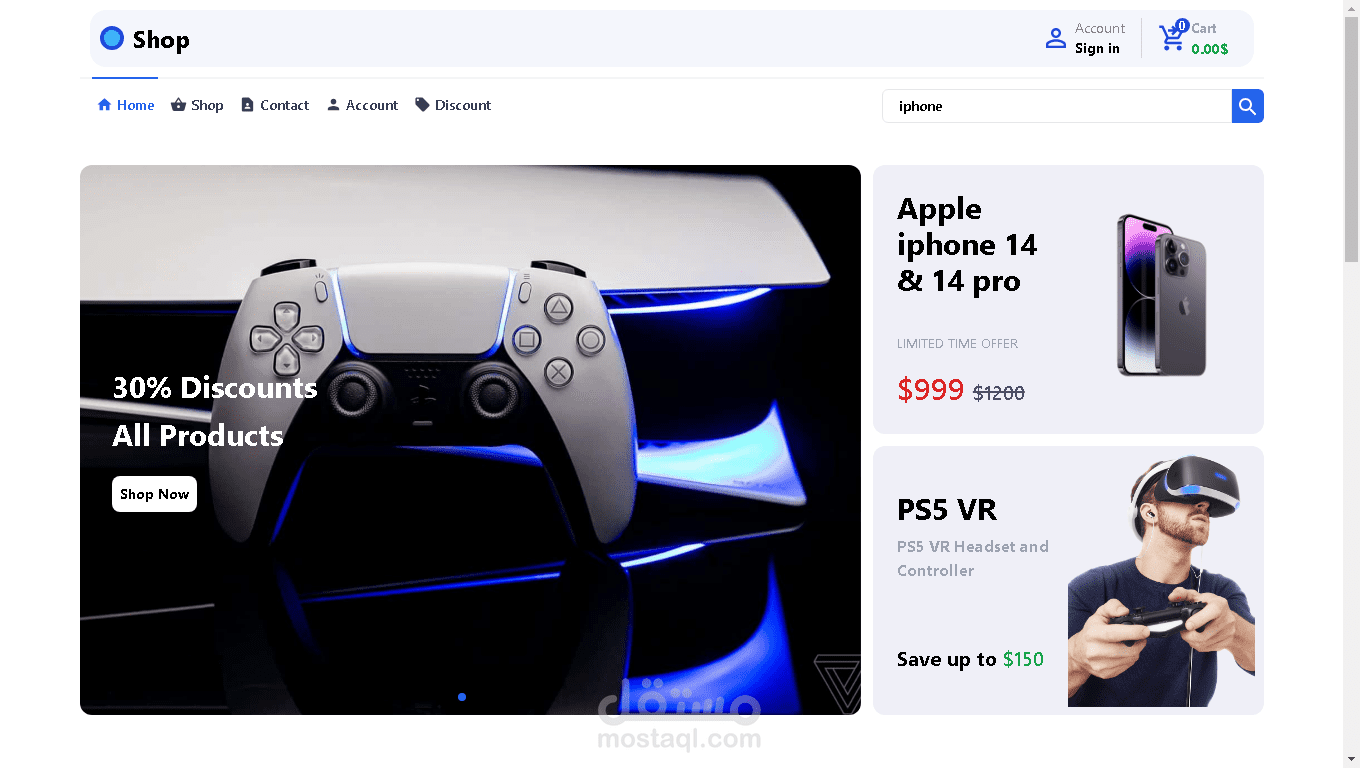
Task: Open the PS5 VR promo card
Action: [1068, 580]
